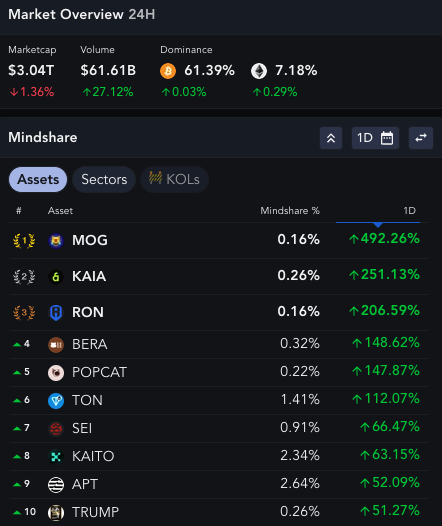
Task: Click the bronze rank 3 laurel badge
Action: [x=24, y=313]
